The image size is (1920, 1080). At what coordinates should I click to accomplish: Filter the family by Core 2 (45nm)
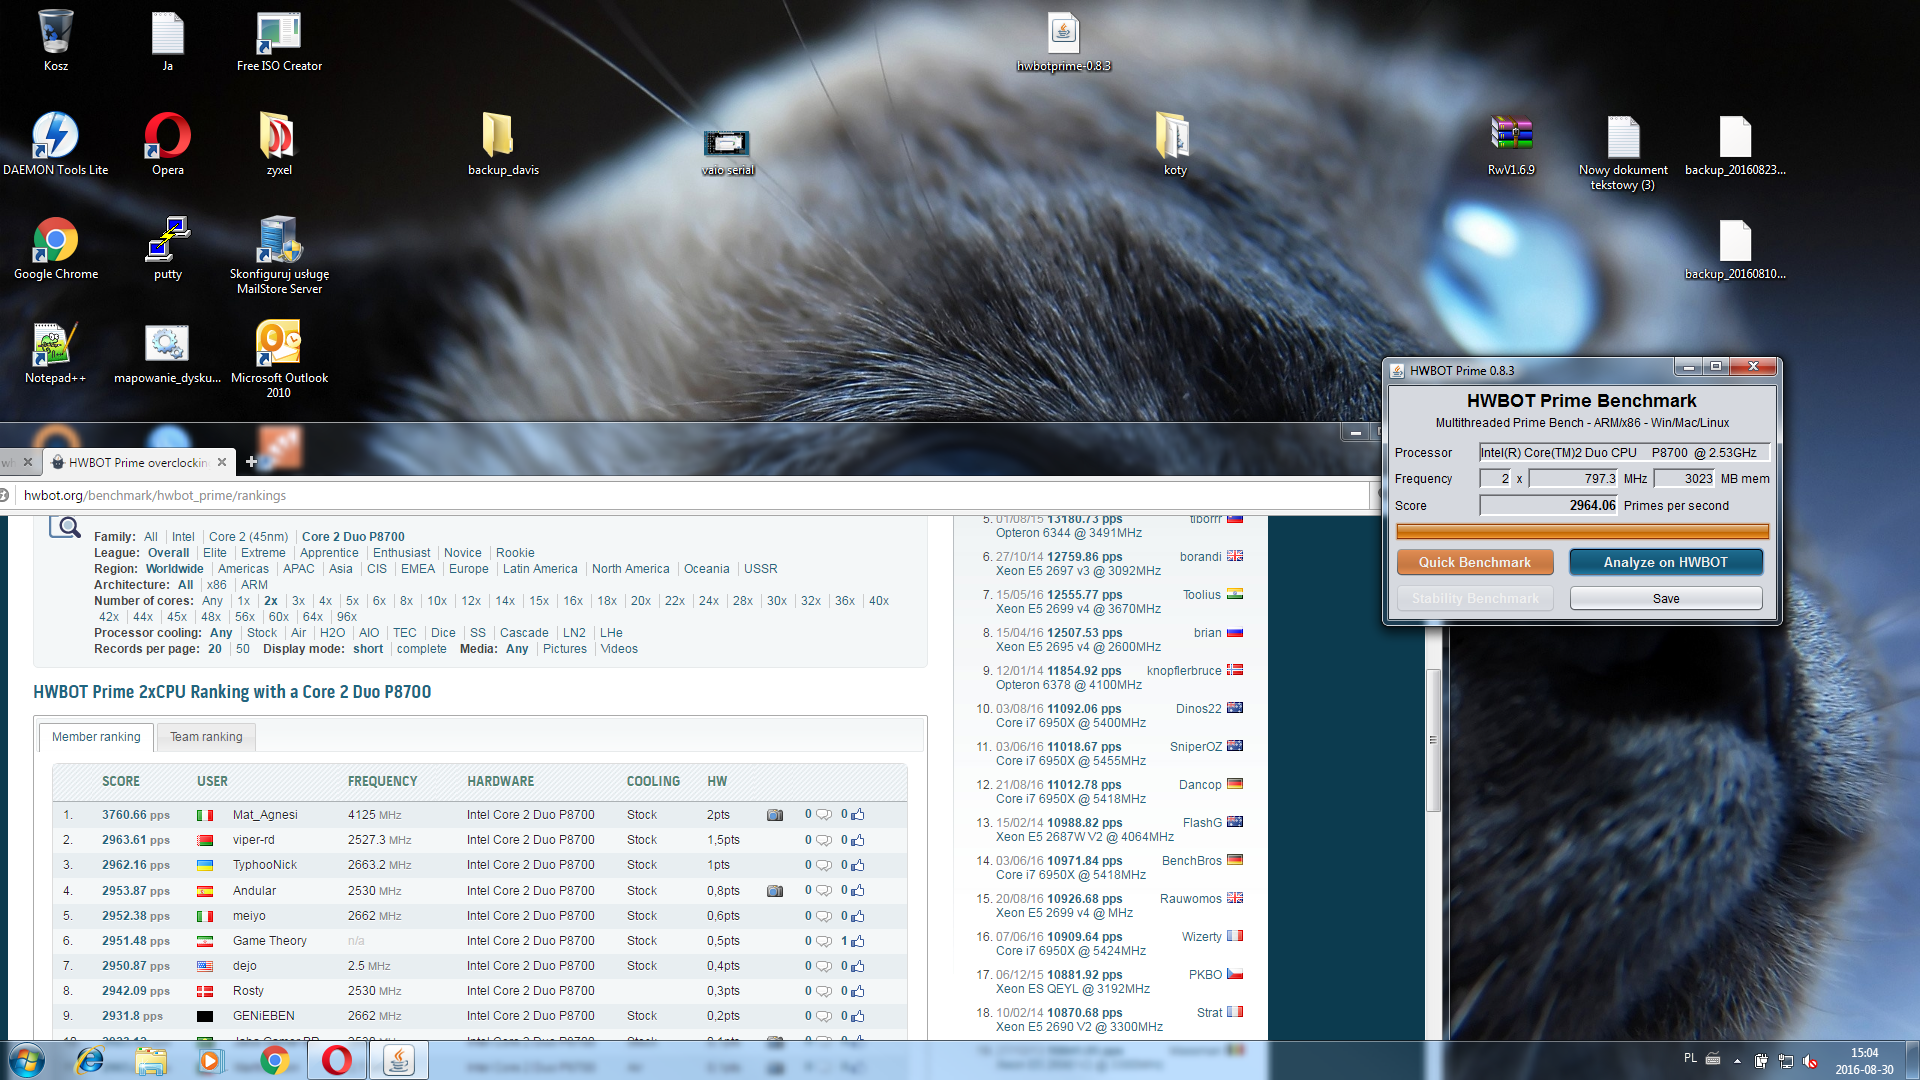coord(248,537)
